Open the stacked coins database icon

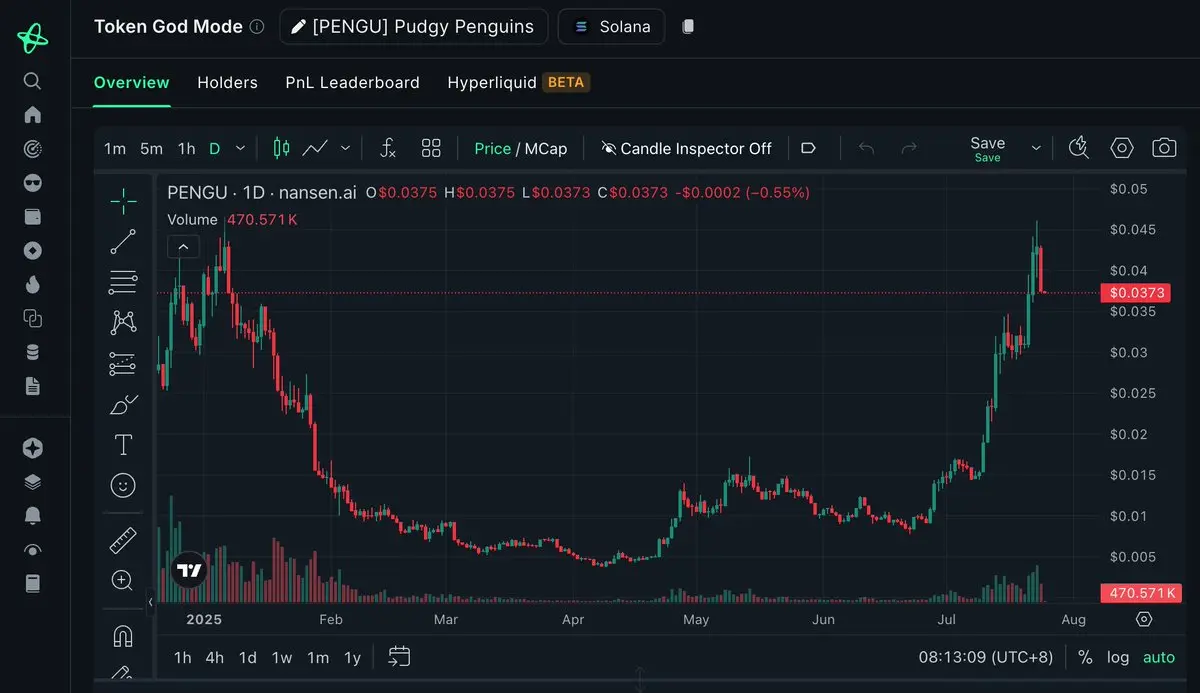point(32,352)
